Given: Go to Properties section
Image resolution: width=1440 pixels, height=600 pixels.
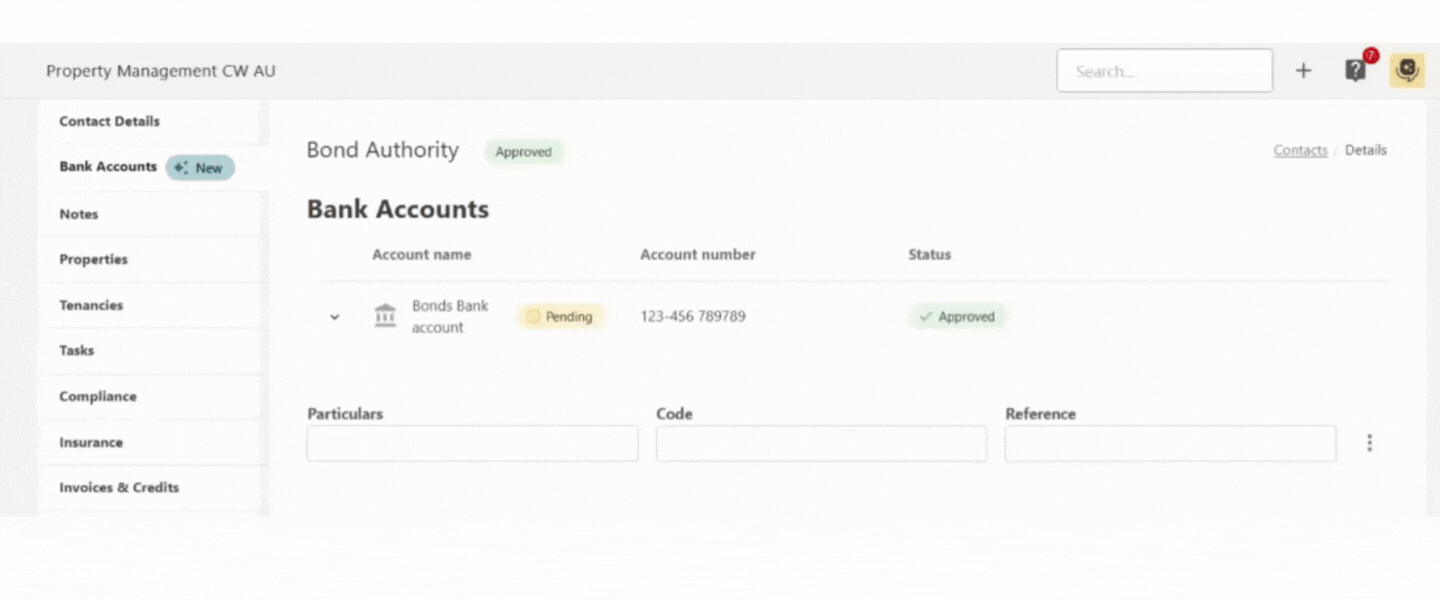Looking at the screenshot, I should pyautogui.click(x=94, y=259).
